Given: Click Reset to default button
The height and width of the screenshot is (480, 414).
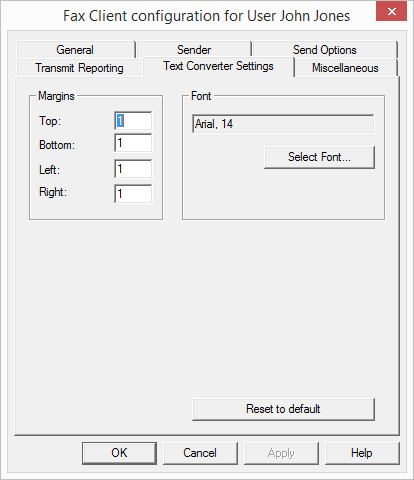Looking at the screenshot, I should [x=283, y=409].
